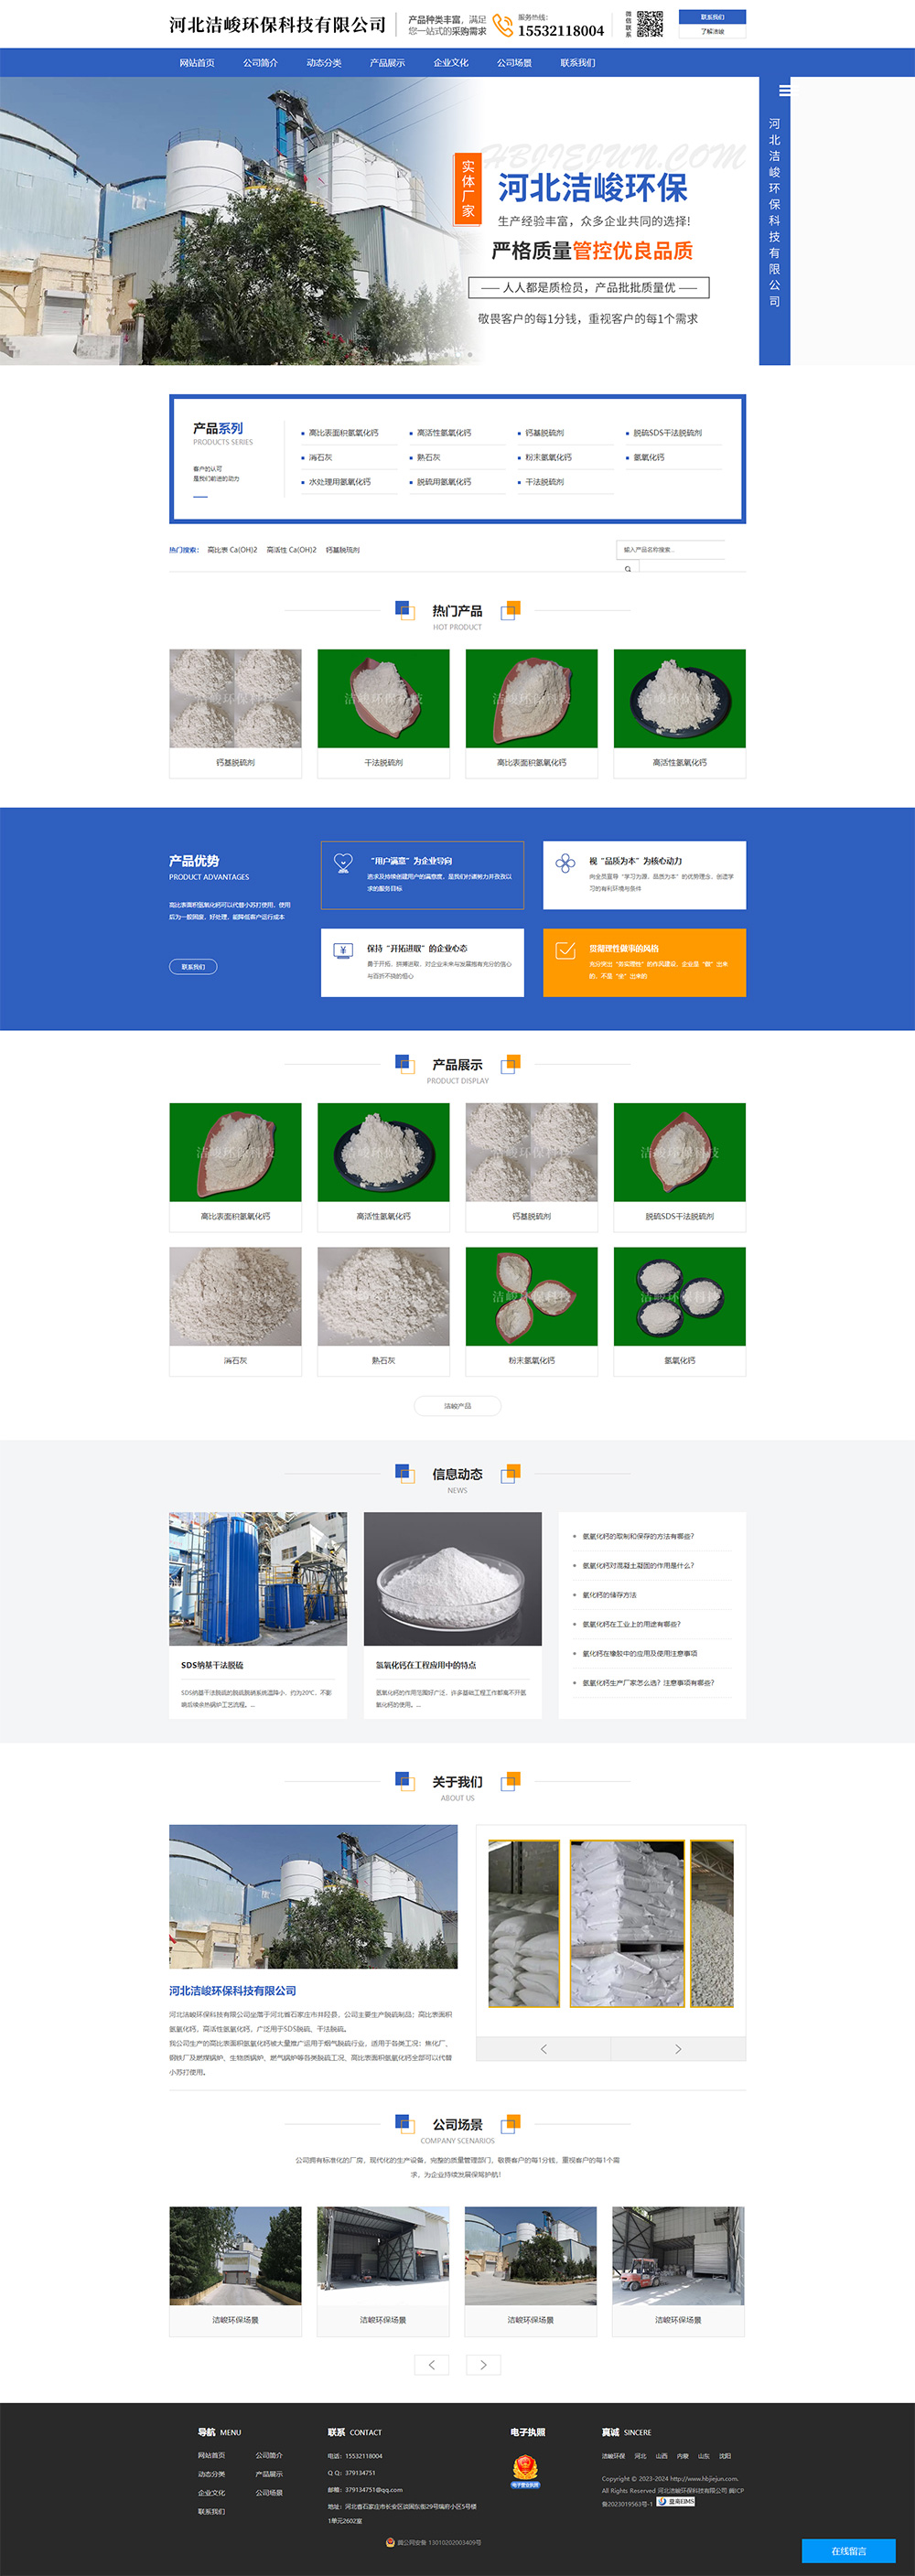This screenshot has height=2576, width=915.
Task: Select 高活性氢氧化钙 in product series list
Action: pos(444,433)
